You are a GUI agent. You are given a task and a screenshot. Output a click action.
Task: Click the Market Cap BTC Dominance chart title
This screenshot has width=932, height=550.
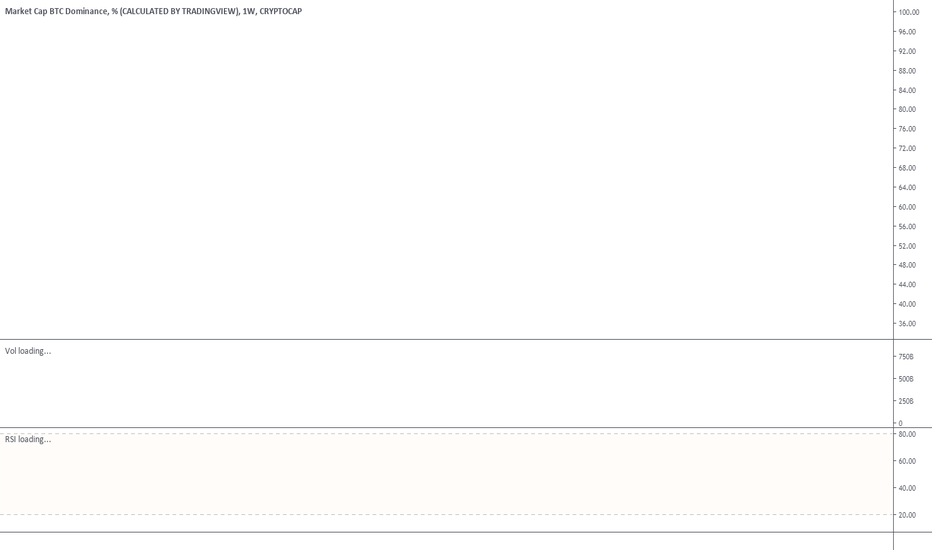153,11
